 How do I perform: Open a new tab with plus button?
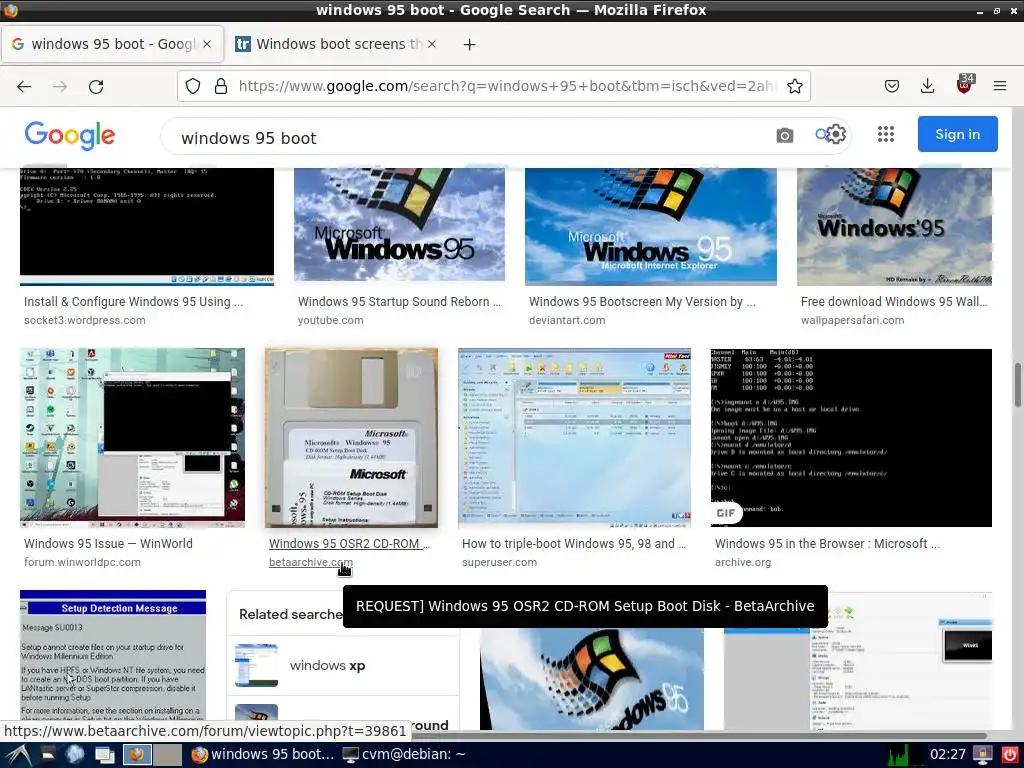click(469, 44)
